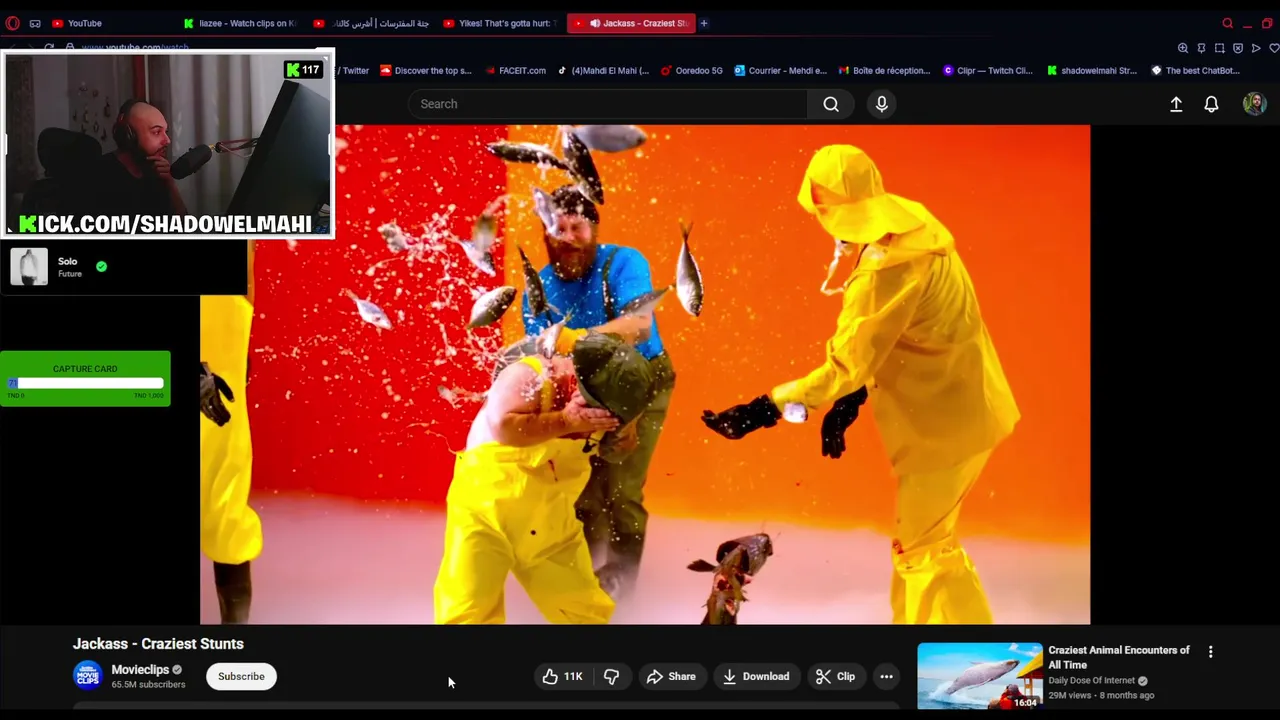The image size is (1280, 720).
Task: Open the Twitter bookmark
Action: click(x=353, y=71)
